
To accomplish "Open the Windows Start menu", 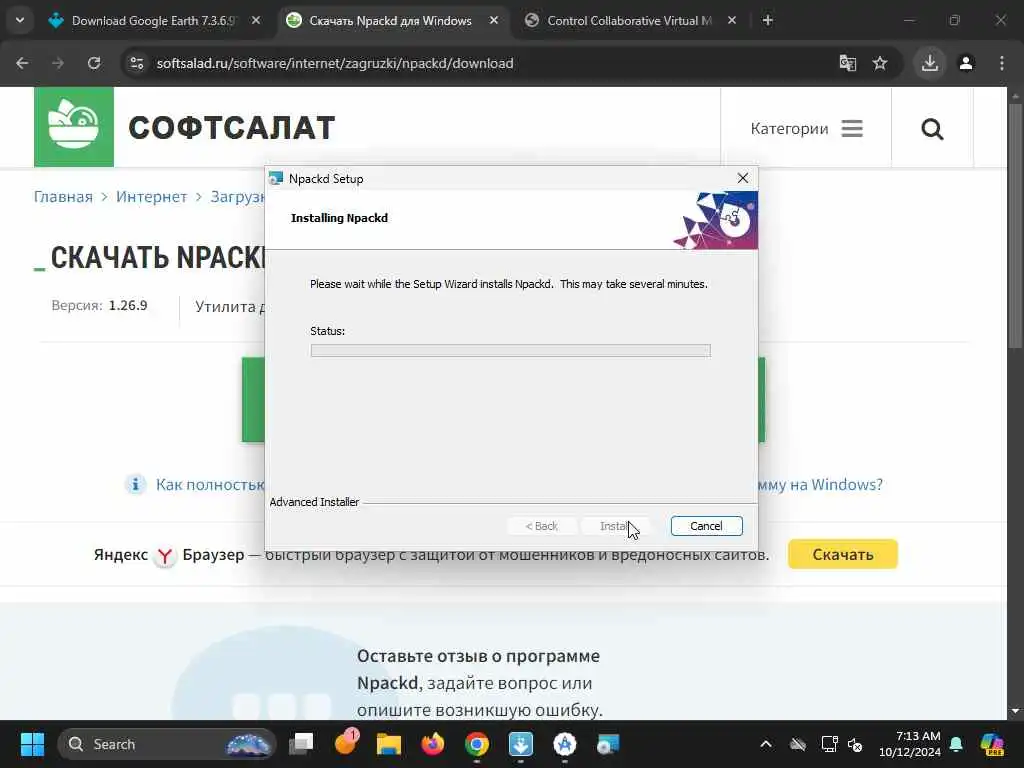I will pyautogui.click(x=32, y=744).
